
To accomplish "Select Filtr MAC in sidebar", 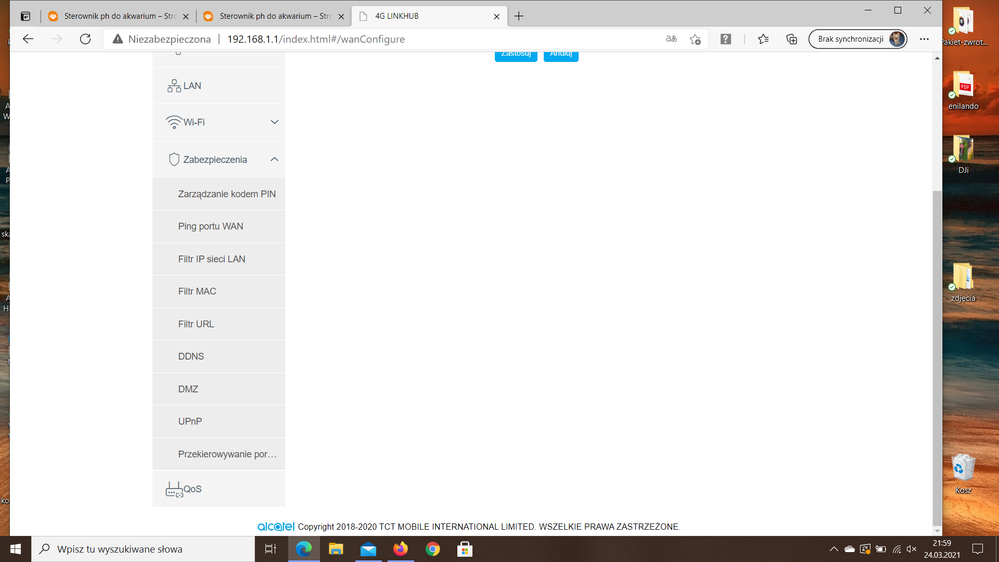I will tap(197, 291).
